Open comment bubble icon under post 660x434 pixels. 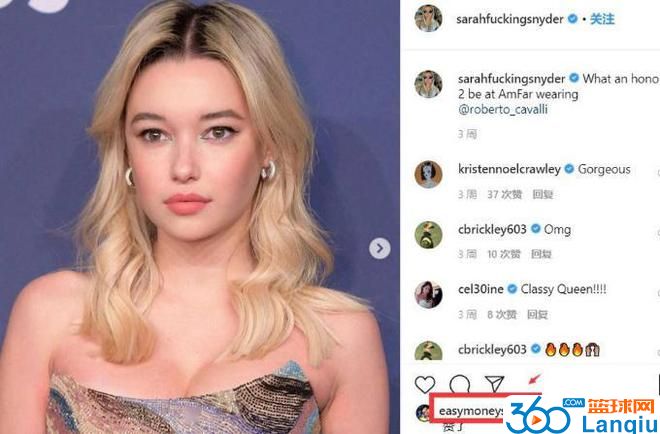(x=460, y=383)
